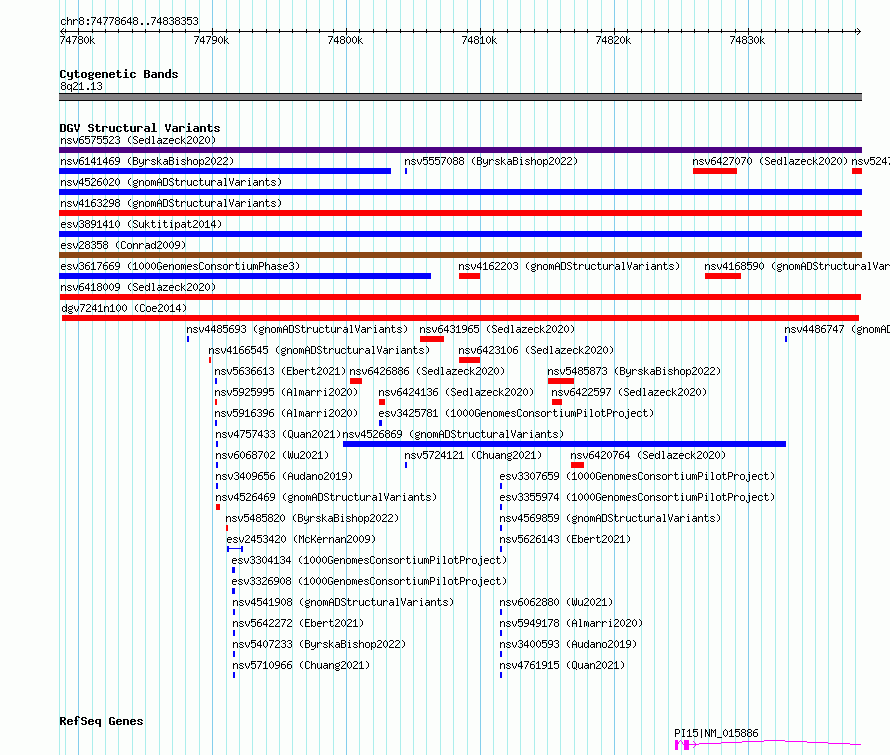Click nsv4166545 (gnomADStructuralVariants) label
The image size is (890, 755).
tap(320, 350)
